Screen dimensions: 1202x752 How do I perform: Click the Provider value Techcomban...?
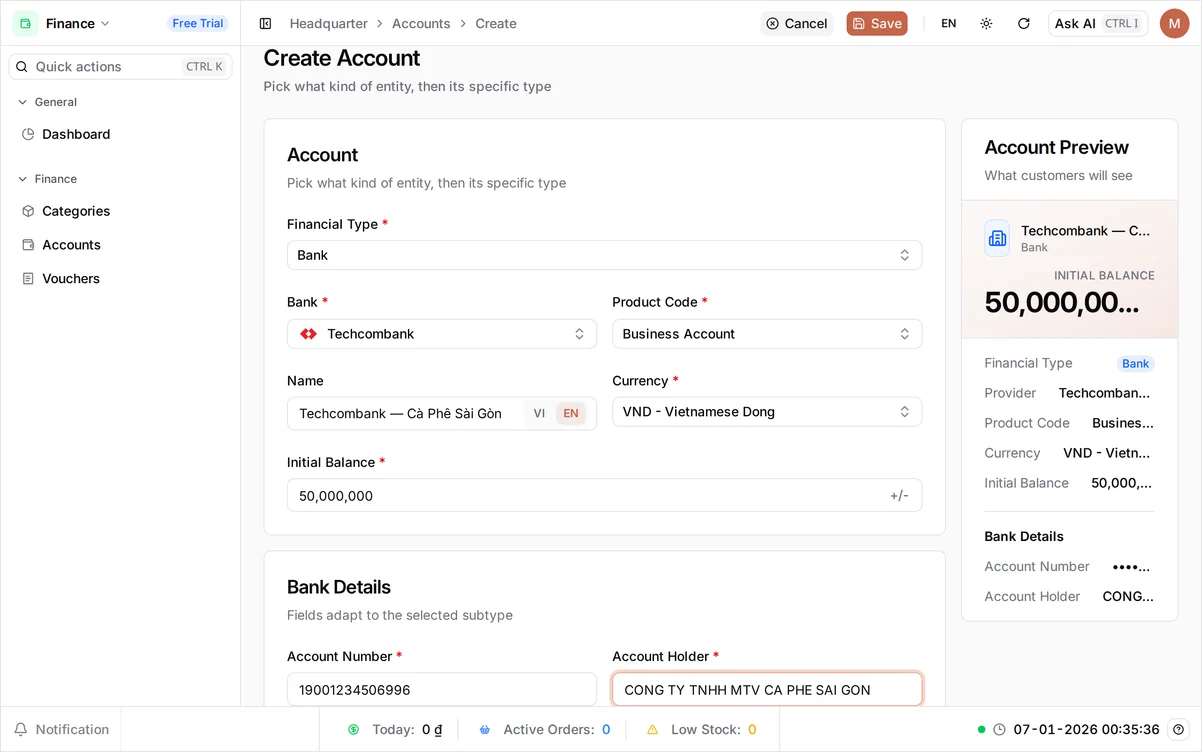[1105, 393]
